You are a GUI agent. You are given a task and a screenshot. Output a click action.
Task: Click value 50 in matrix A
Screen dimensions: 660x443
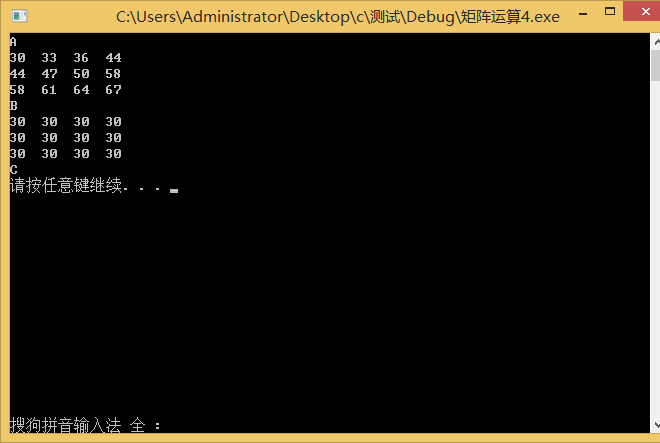pyautogui.click(x=81, y=74)
